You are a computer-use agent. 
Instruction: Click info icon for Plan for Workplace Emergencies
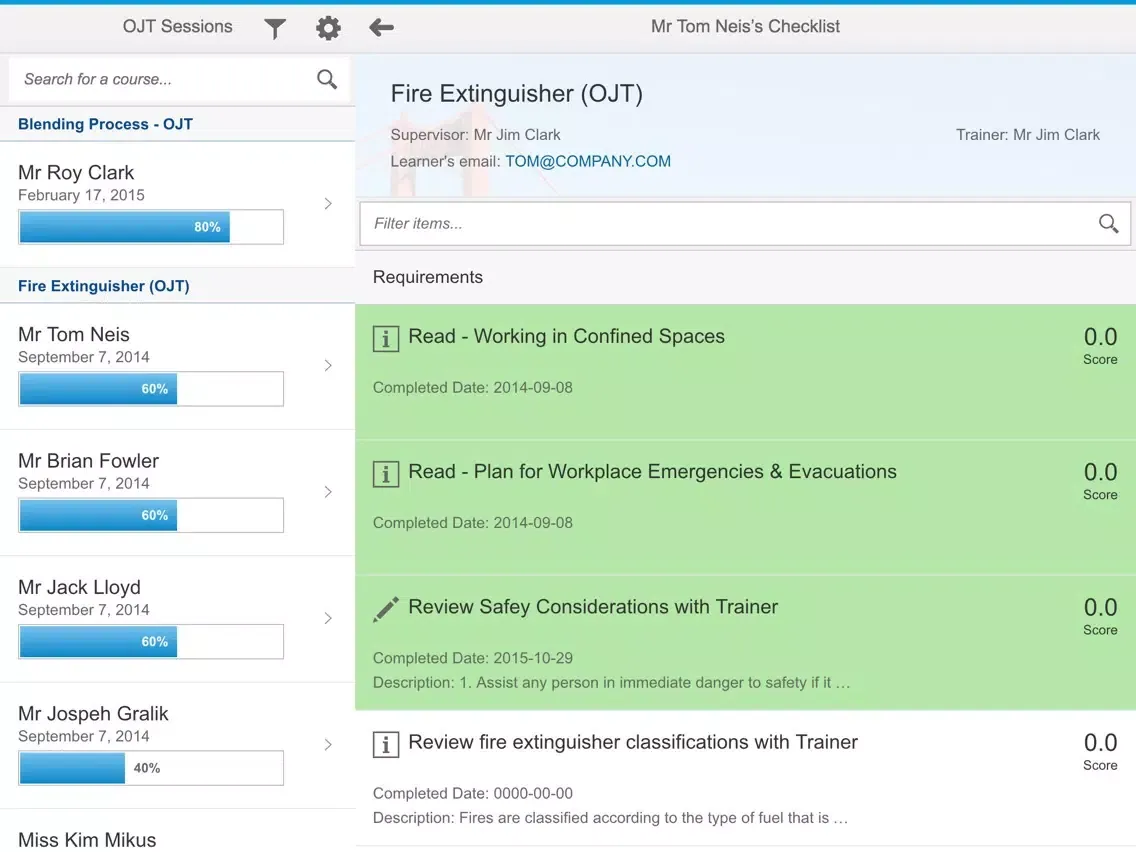tap(385, 474)
